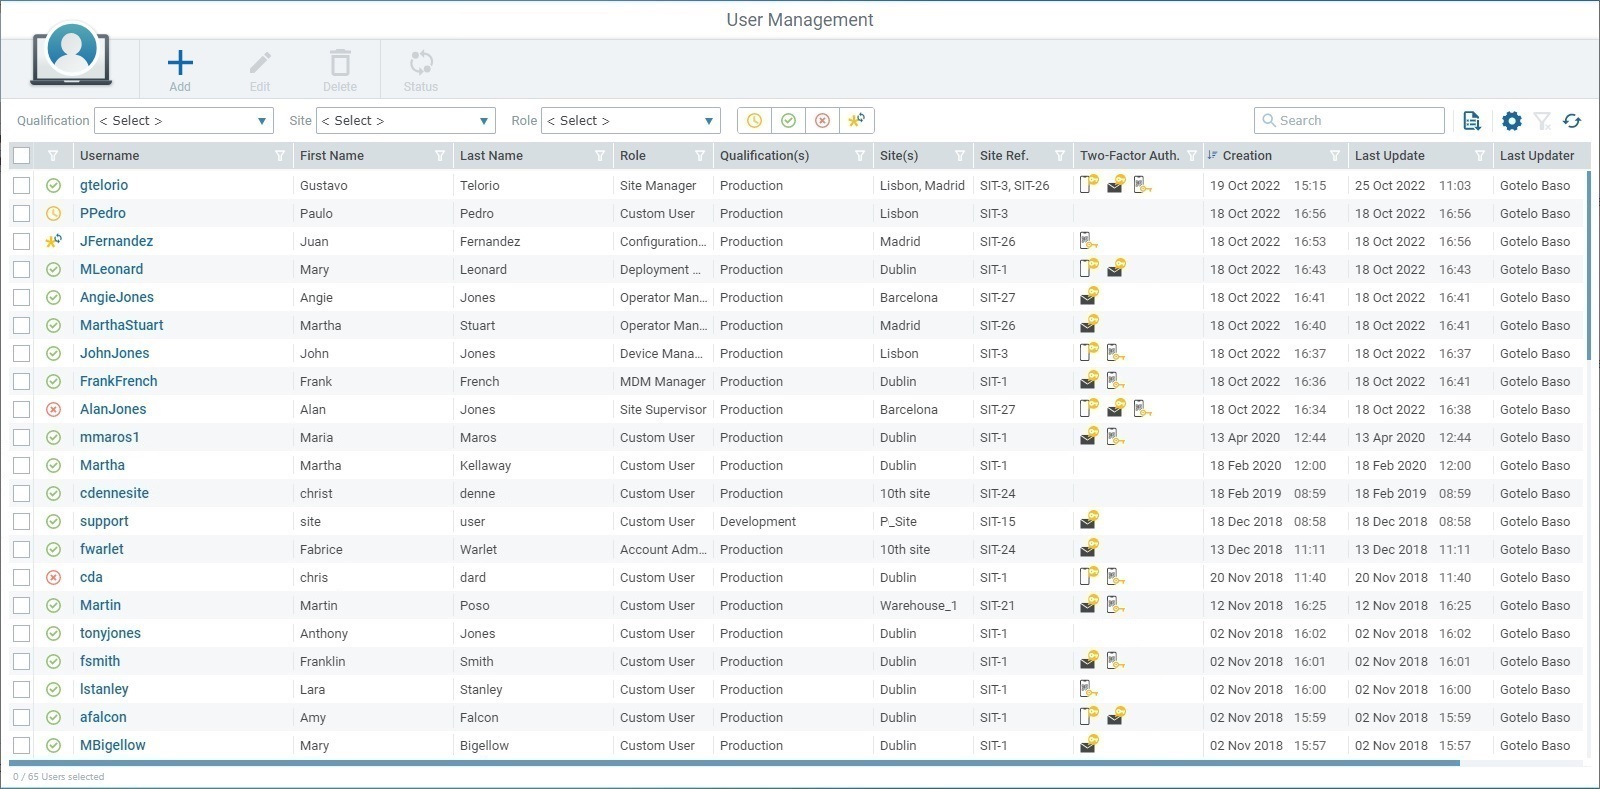This screenshot has height=789, width=1600.
Task: Open the gtelorio username link
Action: pyautogui.click(x=104, y=185)
